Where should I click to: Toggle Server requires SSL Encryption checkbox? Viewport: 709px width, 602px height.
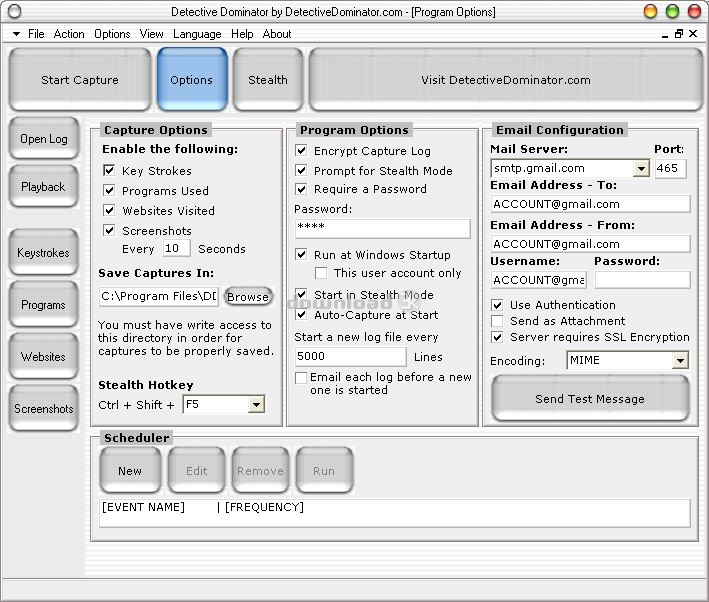point(497,337)
